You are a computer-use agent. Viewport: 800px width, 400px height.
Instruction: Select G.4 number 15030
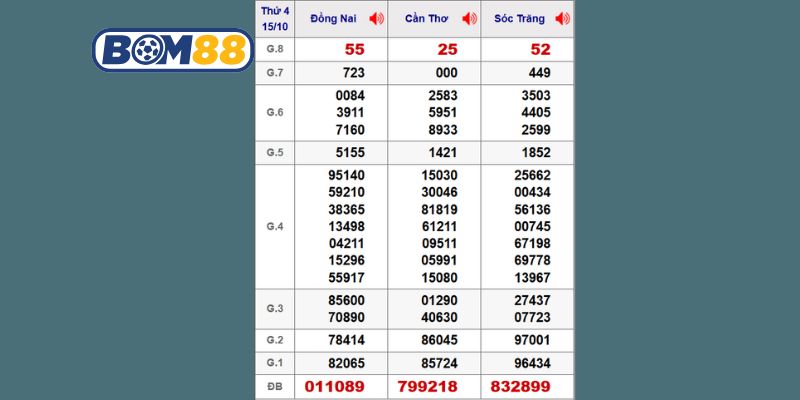click(440, 176)
